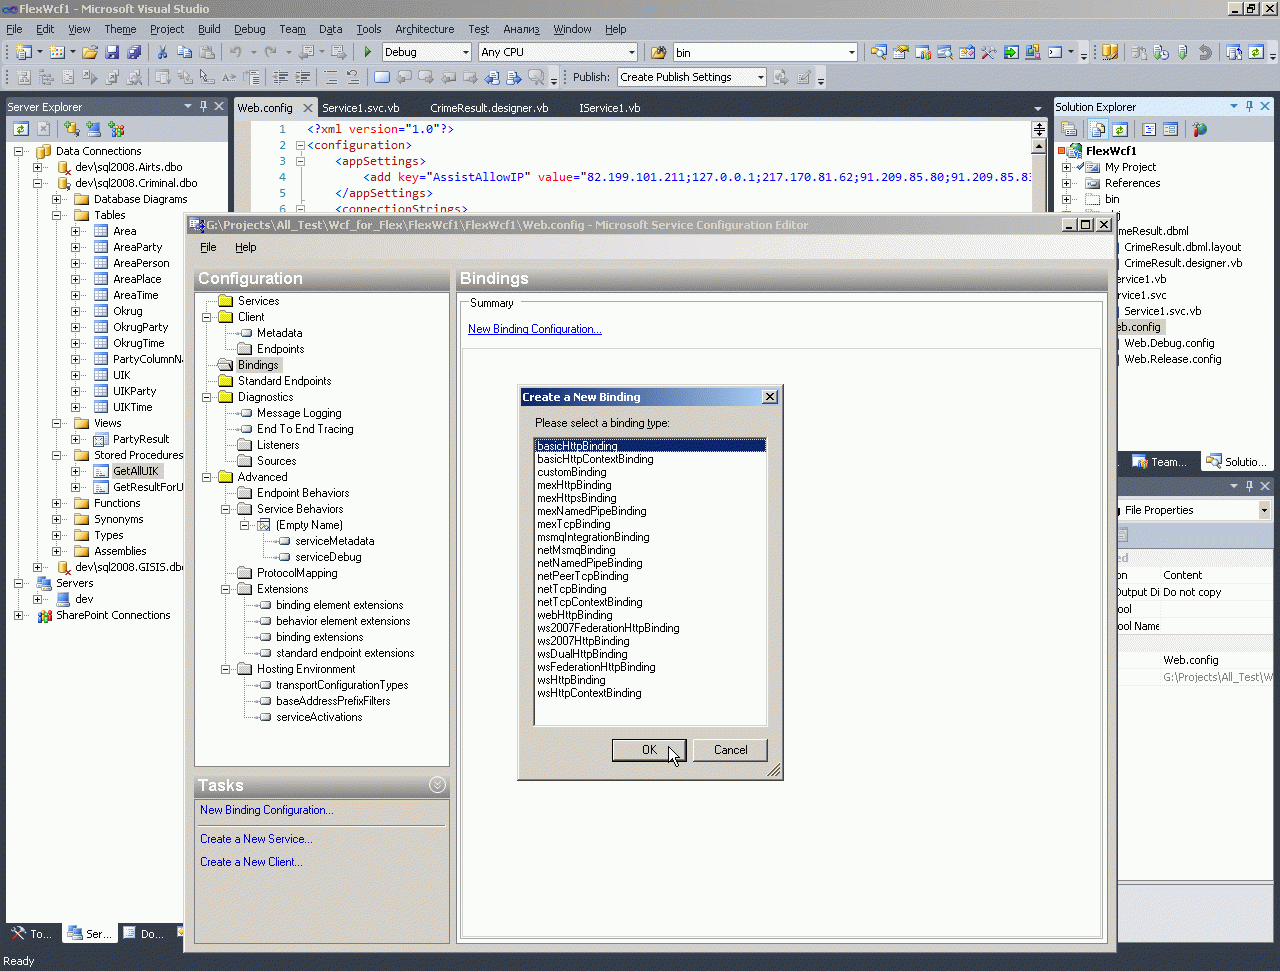Open the Toolbox via hammer-and-wrench toolbar icon
This screenshot has width=1280, height=972.
point(989,52)
